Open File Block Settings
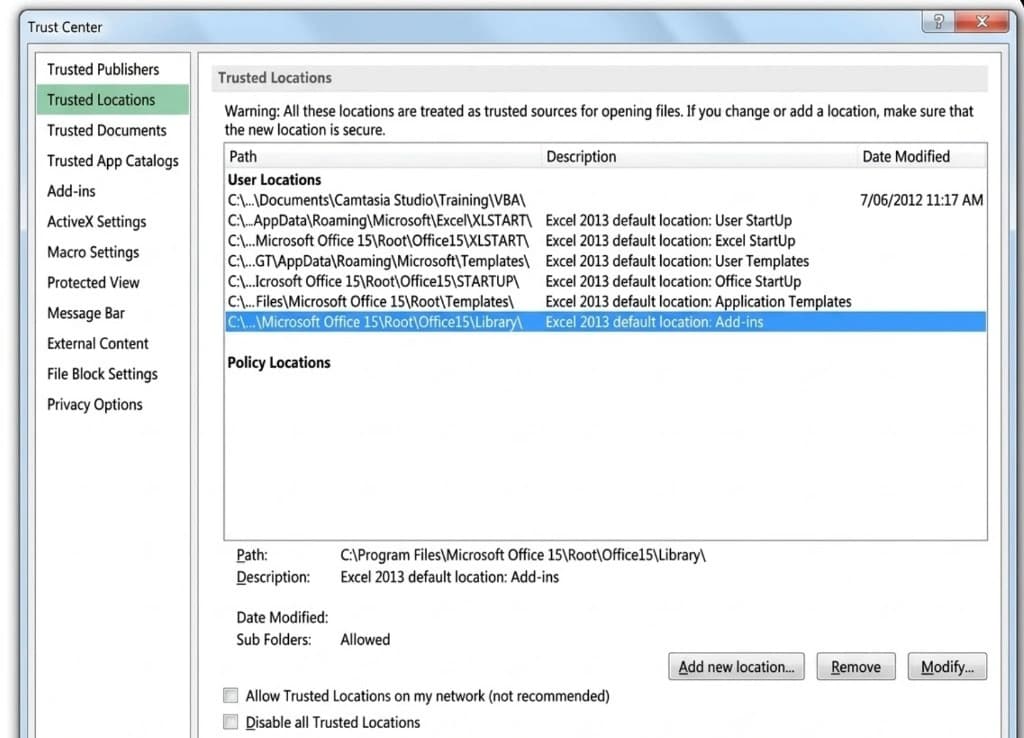 [101, 374]
